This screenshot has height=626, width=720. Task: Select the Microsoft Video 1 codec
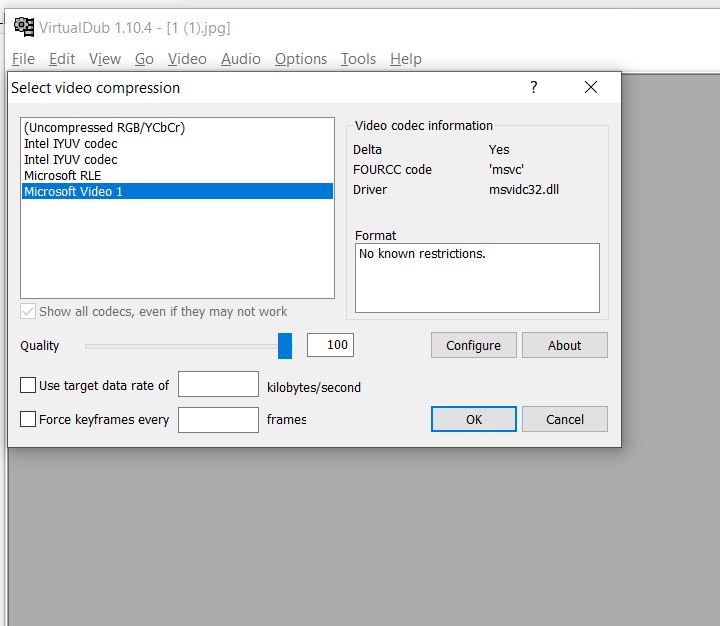pos(177,192)
